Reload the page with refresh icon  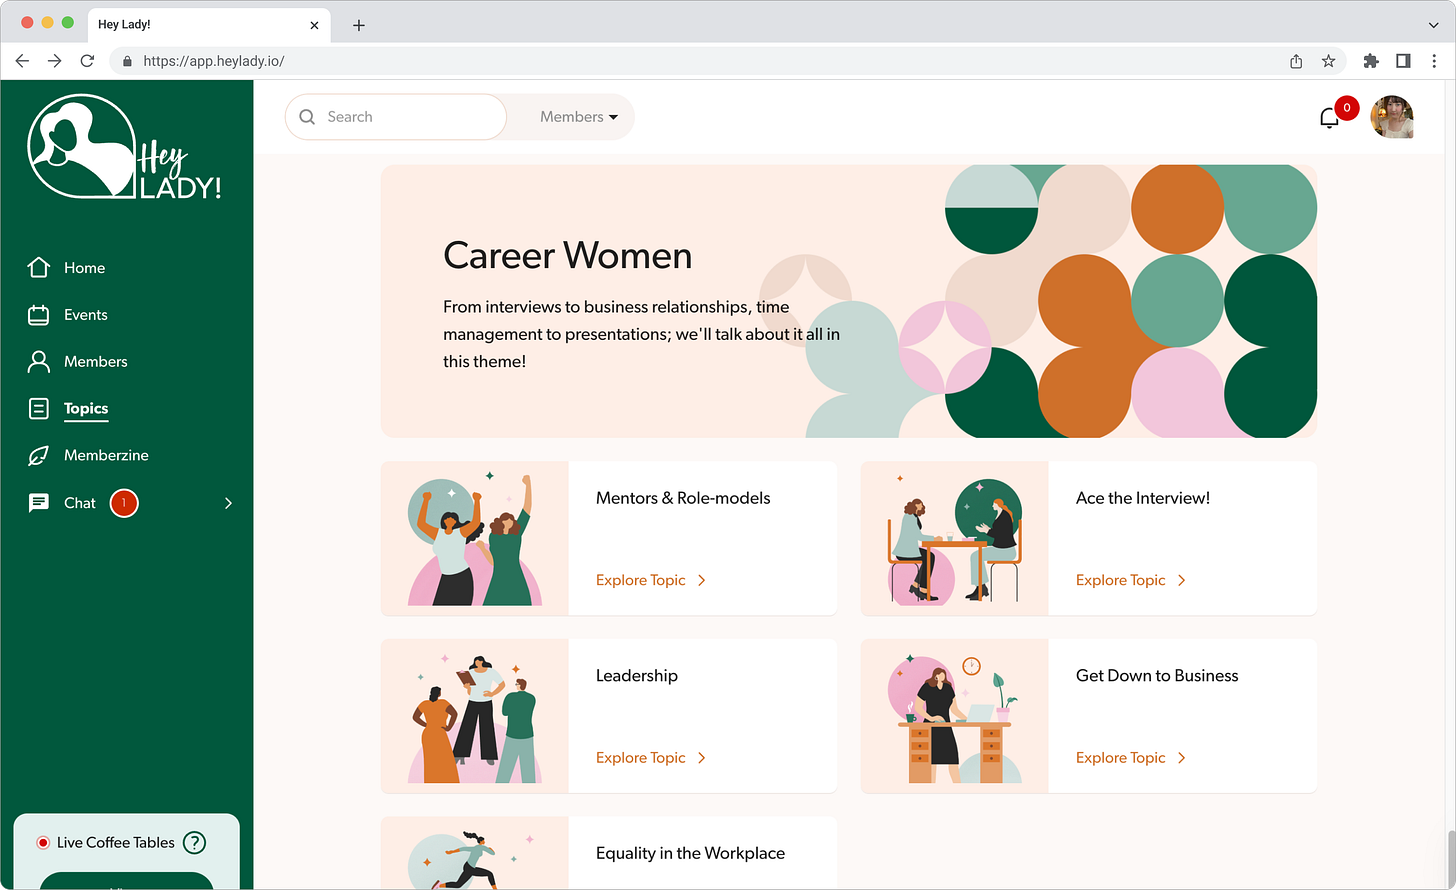(x=87, y=61)
